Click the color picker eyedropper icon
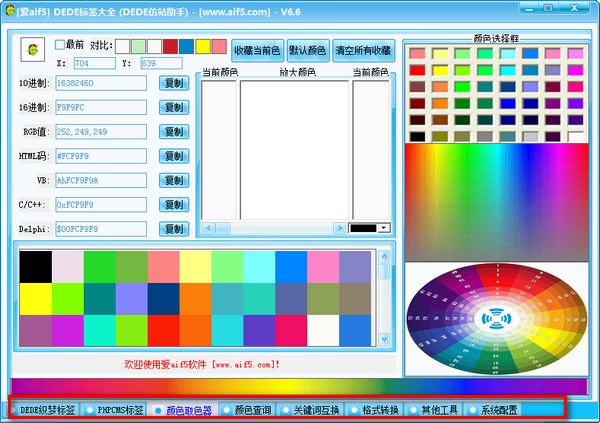This screenshot has height=423, width=600. (33, 48)
